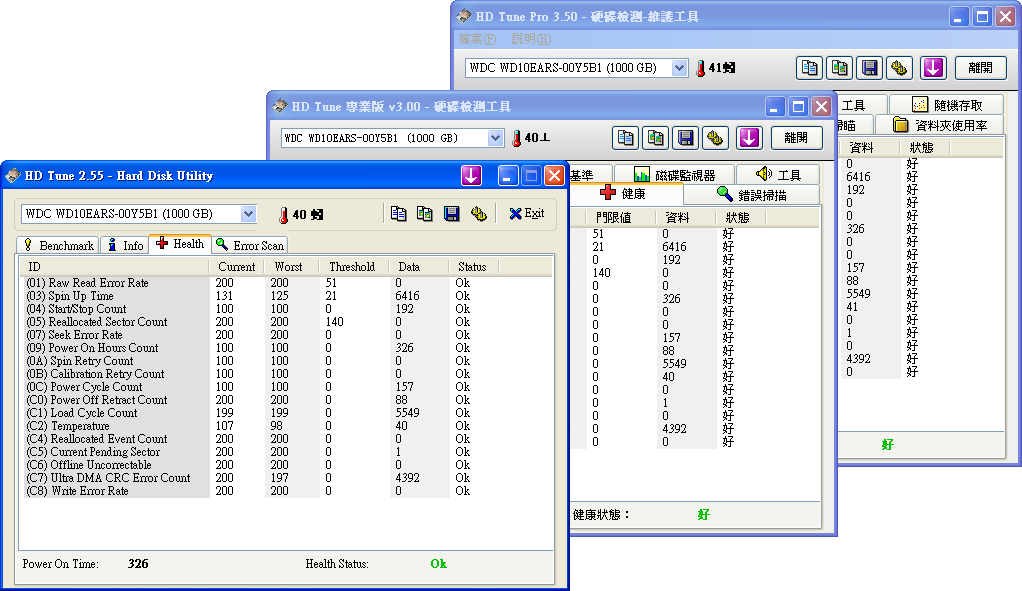Image resolution: width=1022 pixels, height=591 pixels.
Task: Click copy icon in HD Tune 2.55 toolbar
Action: tap(398, 213)
